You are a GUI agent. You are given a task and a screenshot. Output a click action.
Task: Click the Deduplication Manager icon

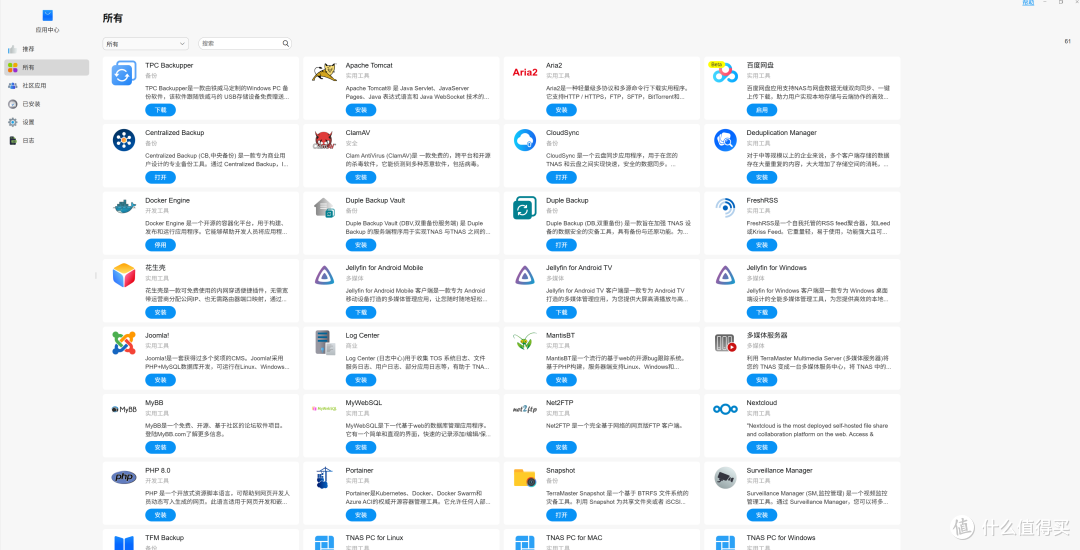point(725,140)
